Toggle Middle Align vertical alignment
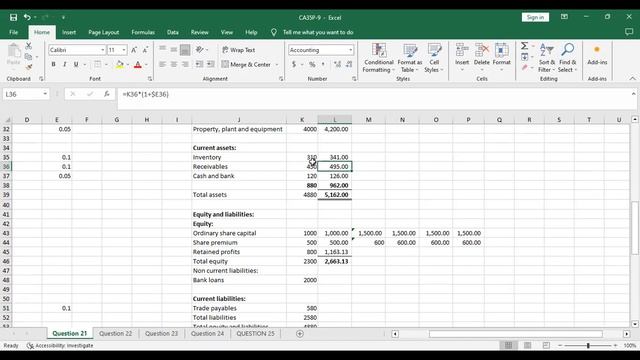Viewport: 640px width, 360px height. (x=174, y=50)
